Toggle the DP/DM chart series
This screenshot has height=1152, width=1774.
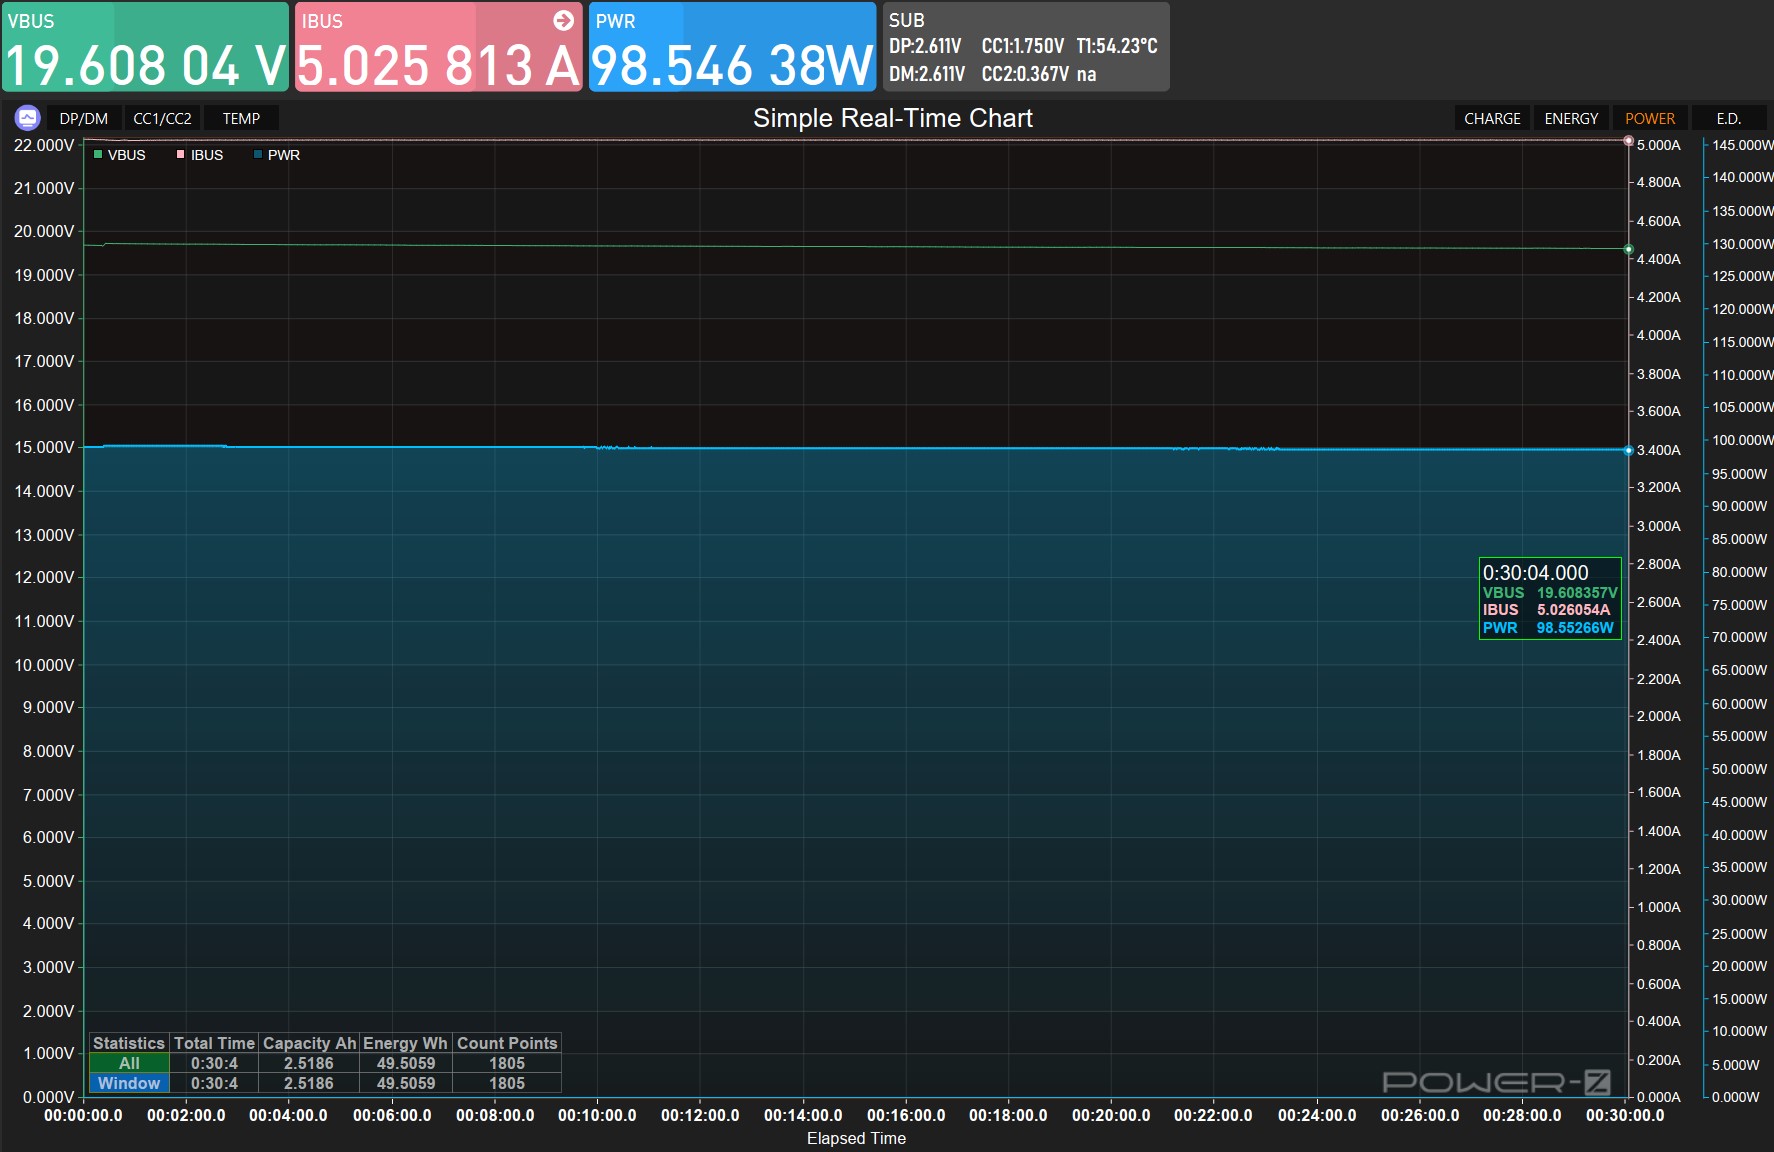84,118
